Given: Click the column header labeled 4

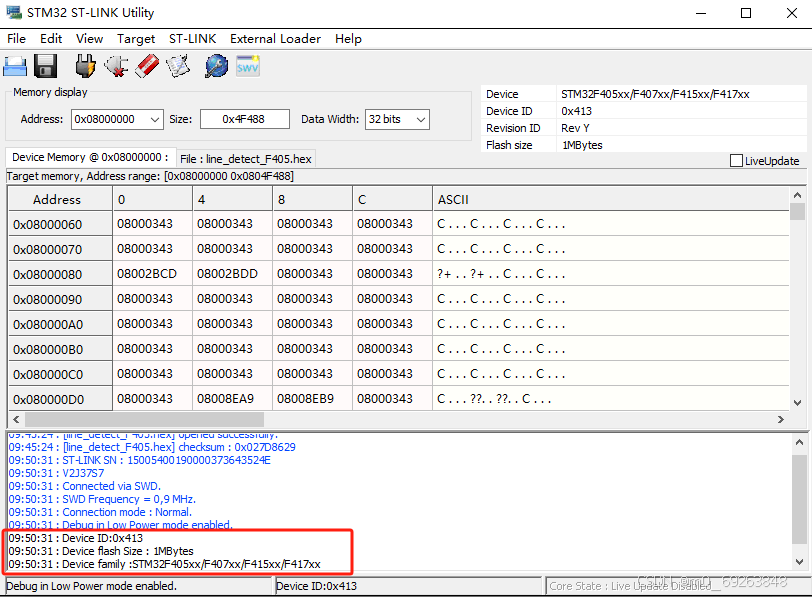Looking at the screenshot, I should pos(232,199).
